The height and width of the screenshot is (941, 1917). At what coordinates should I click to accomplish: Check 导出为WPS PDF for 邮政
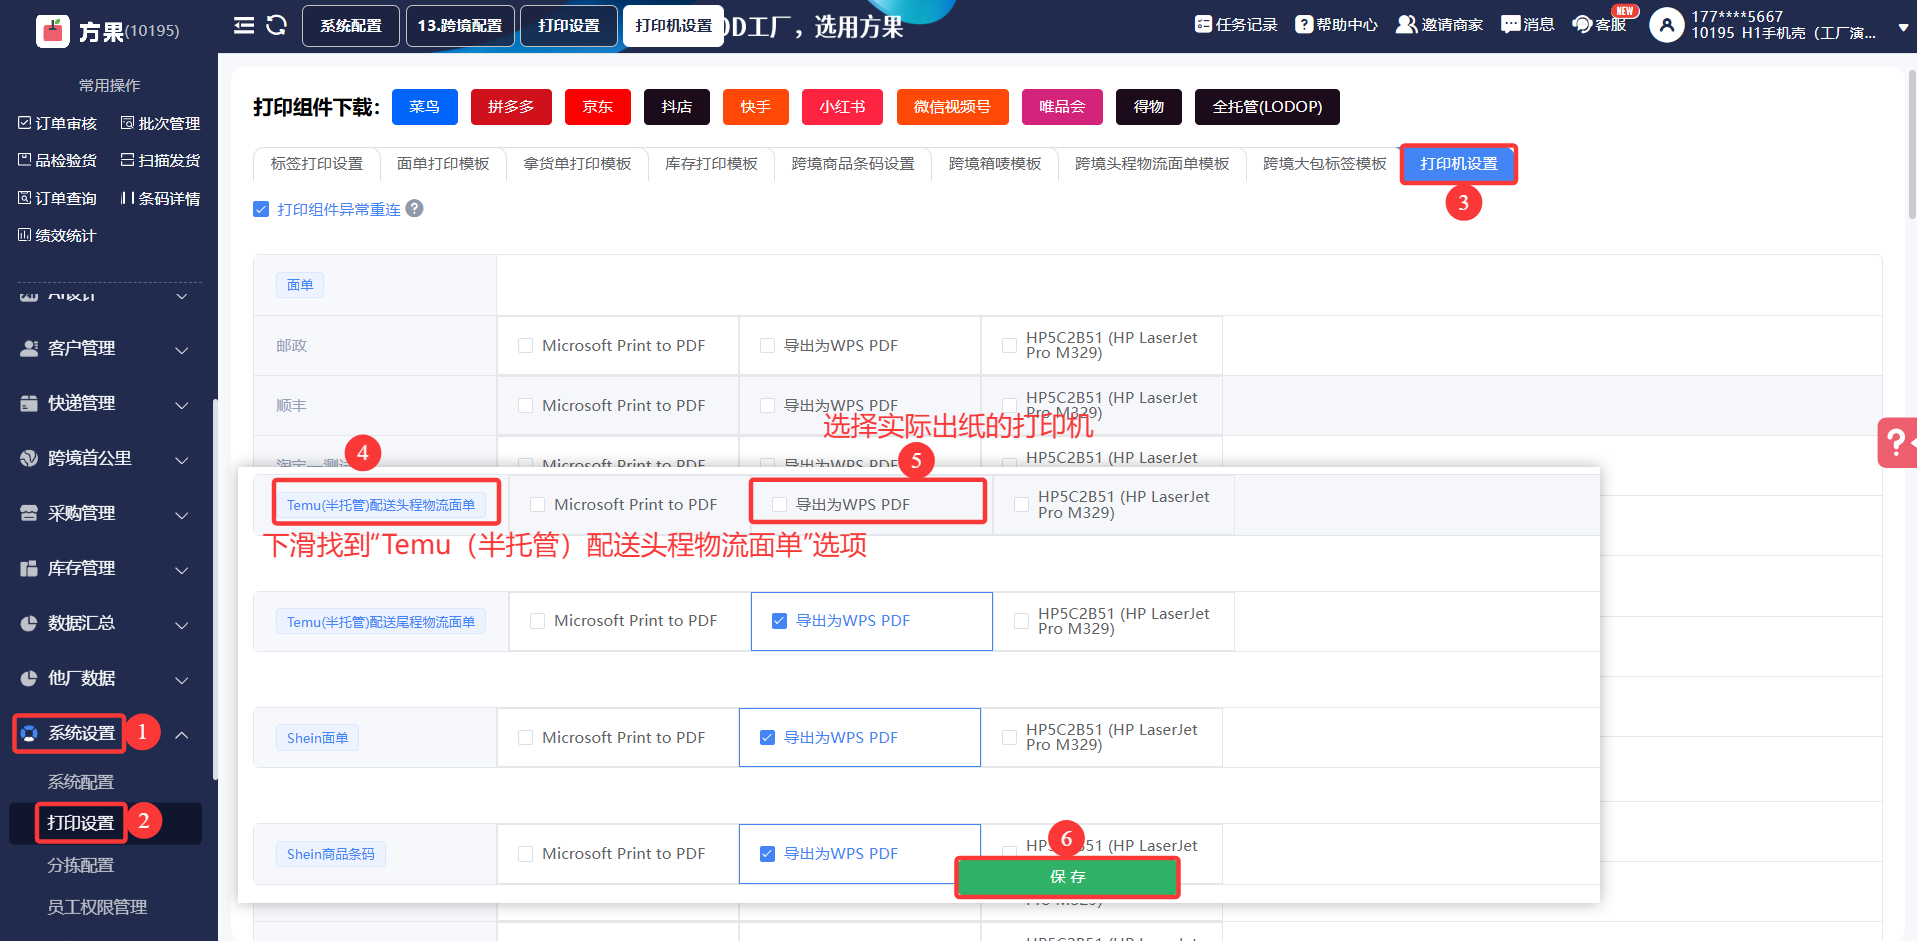767,346
